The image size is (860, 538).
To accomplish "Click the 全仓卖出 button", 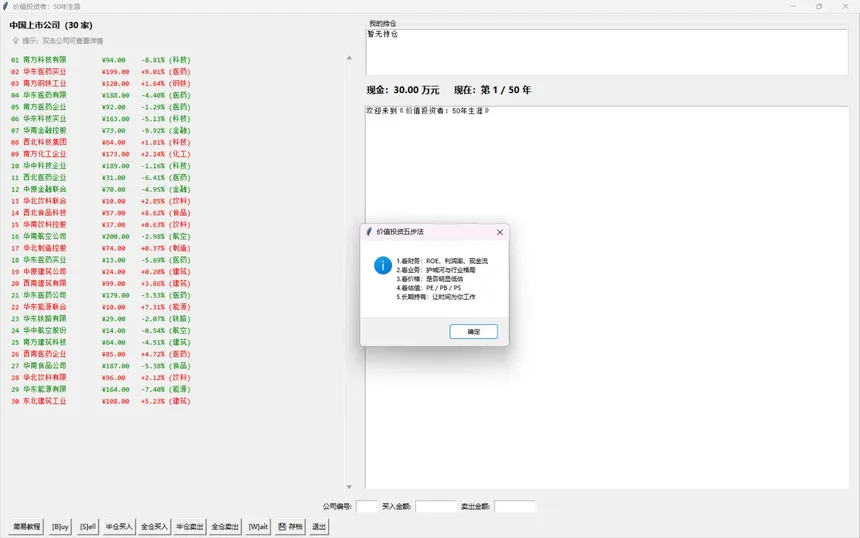I will tap(225, 526).
